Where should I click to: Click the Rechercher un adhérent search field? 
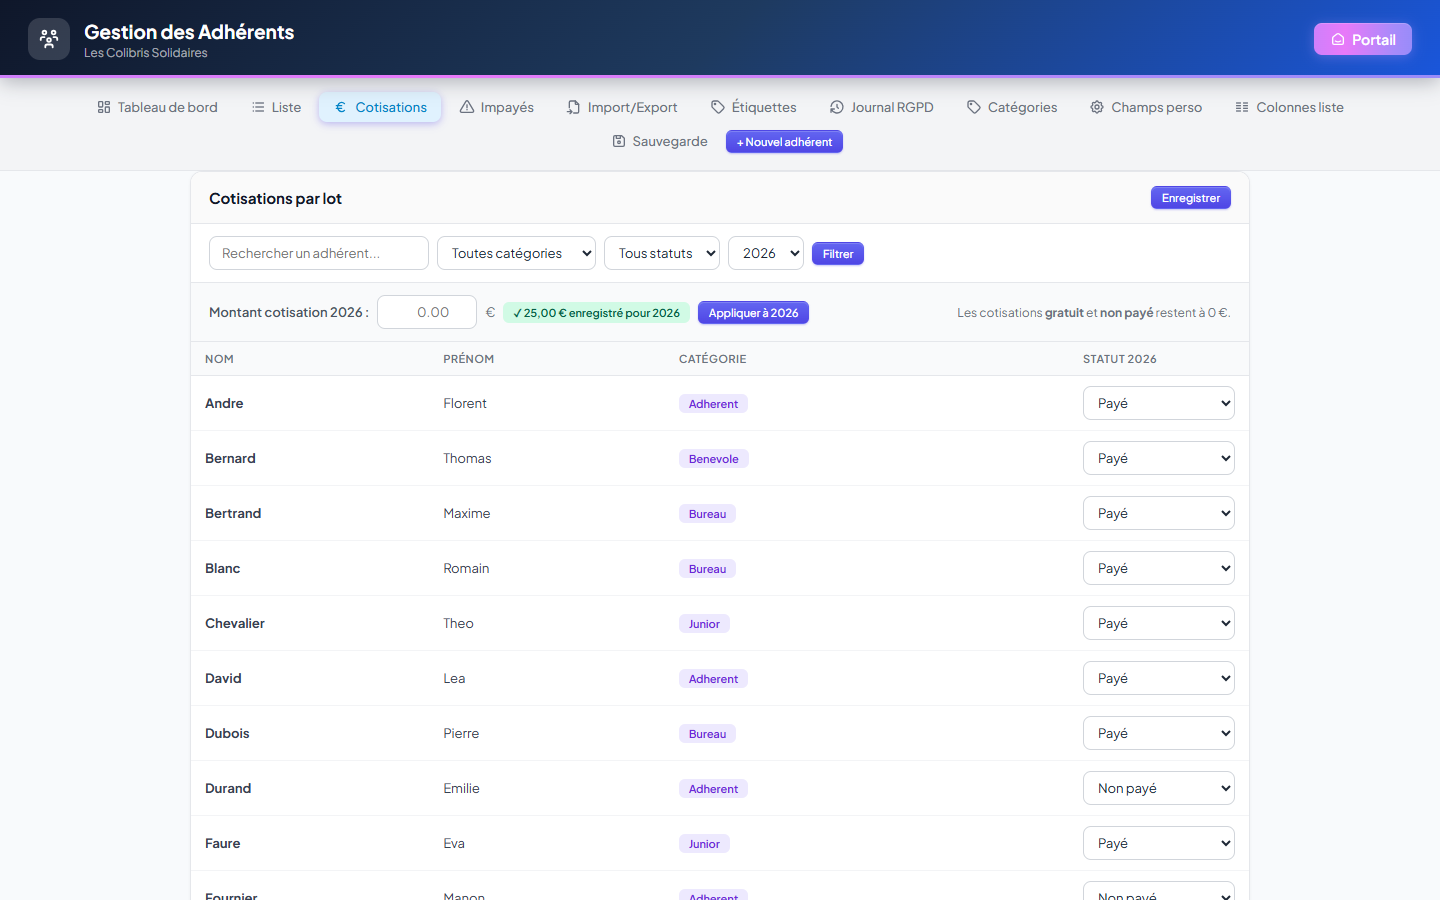pos(319,253)
